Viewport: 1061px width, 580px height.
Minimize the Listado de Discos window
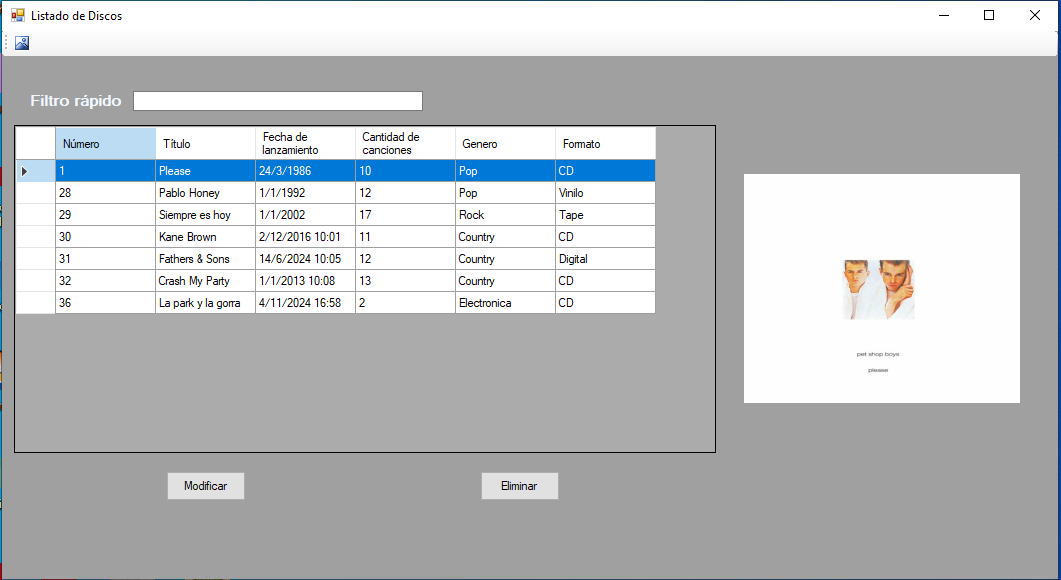click(943, 15)
